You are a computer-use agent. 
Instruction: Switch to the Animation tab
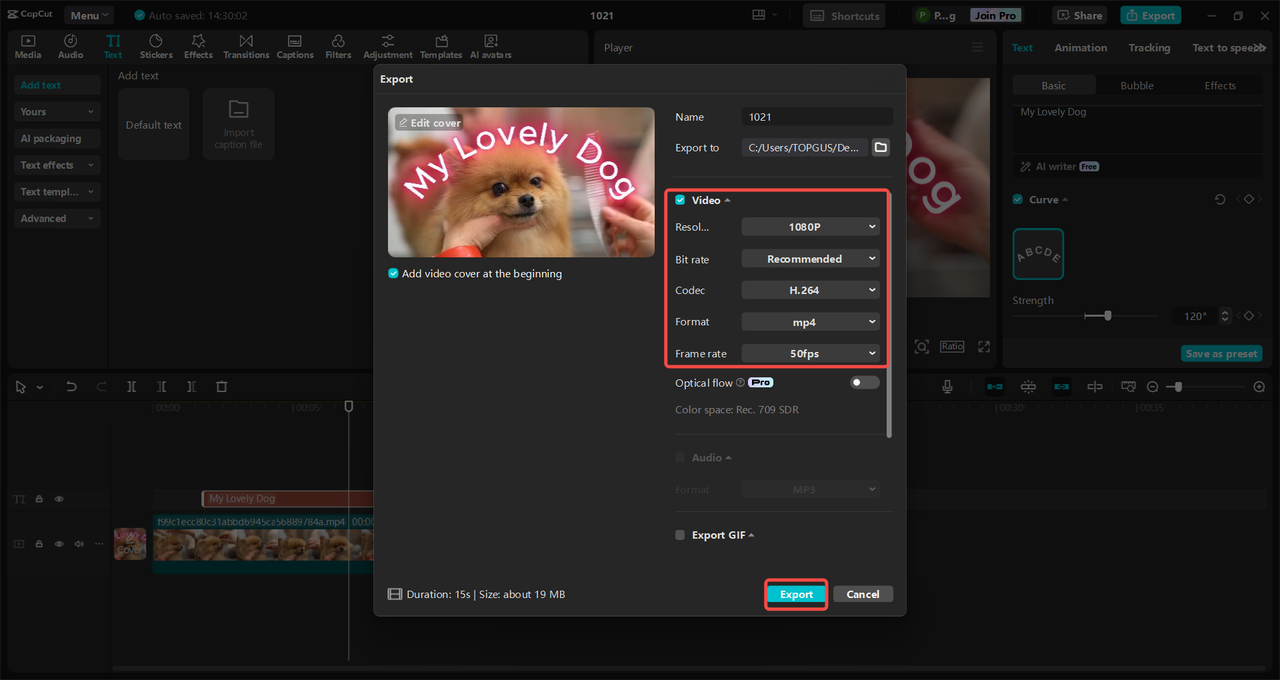tap(1081, 48)
